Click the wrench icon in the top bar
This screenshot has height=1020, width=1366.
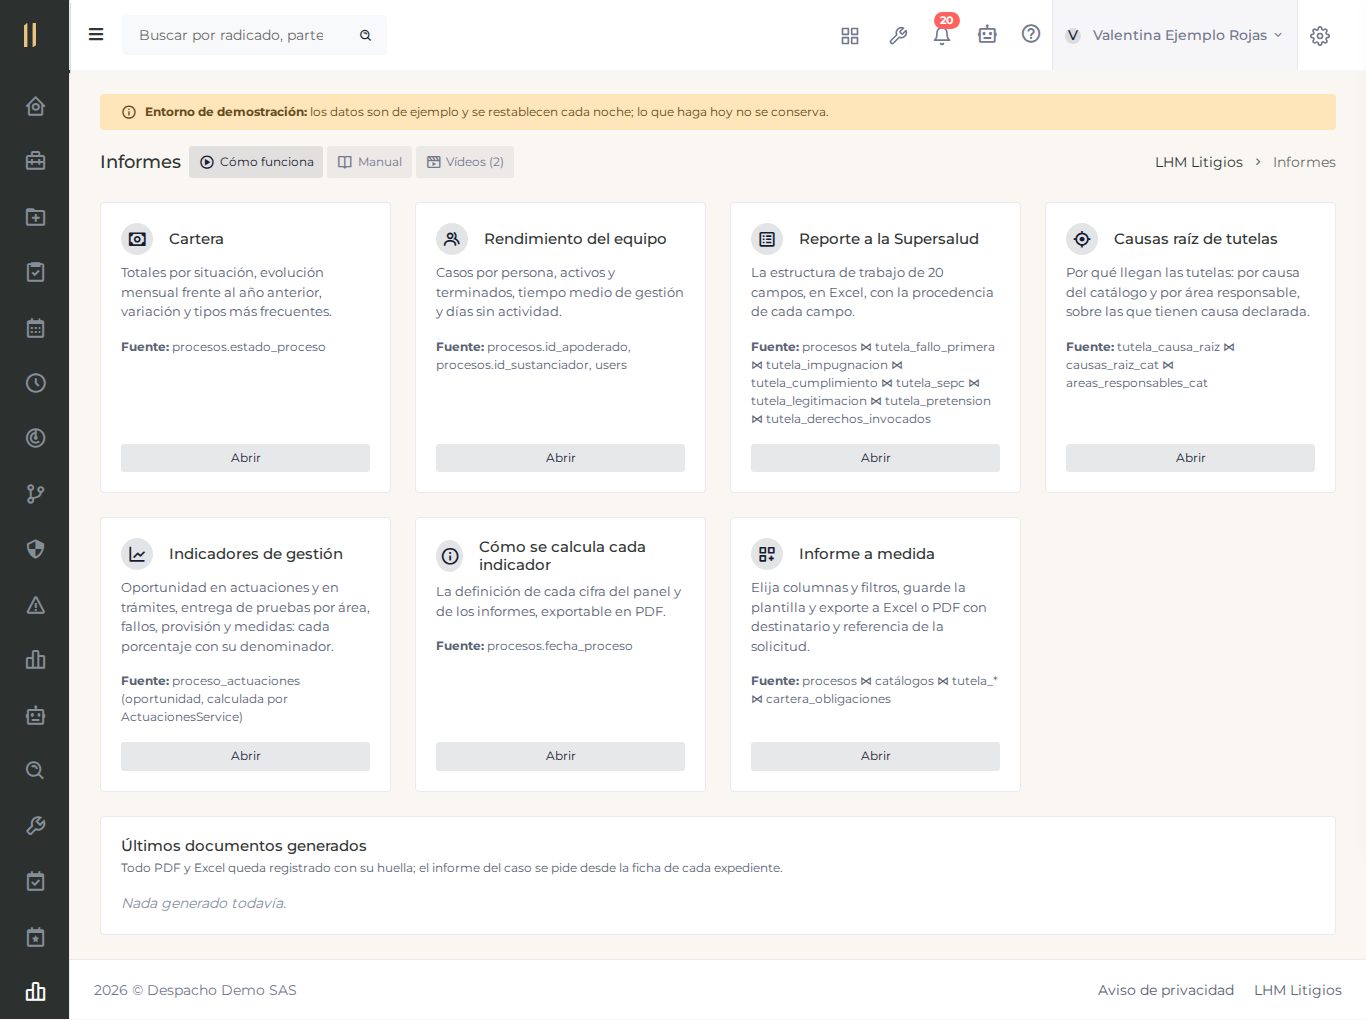click(x=898, y=36)
